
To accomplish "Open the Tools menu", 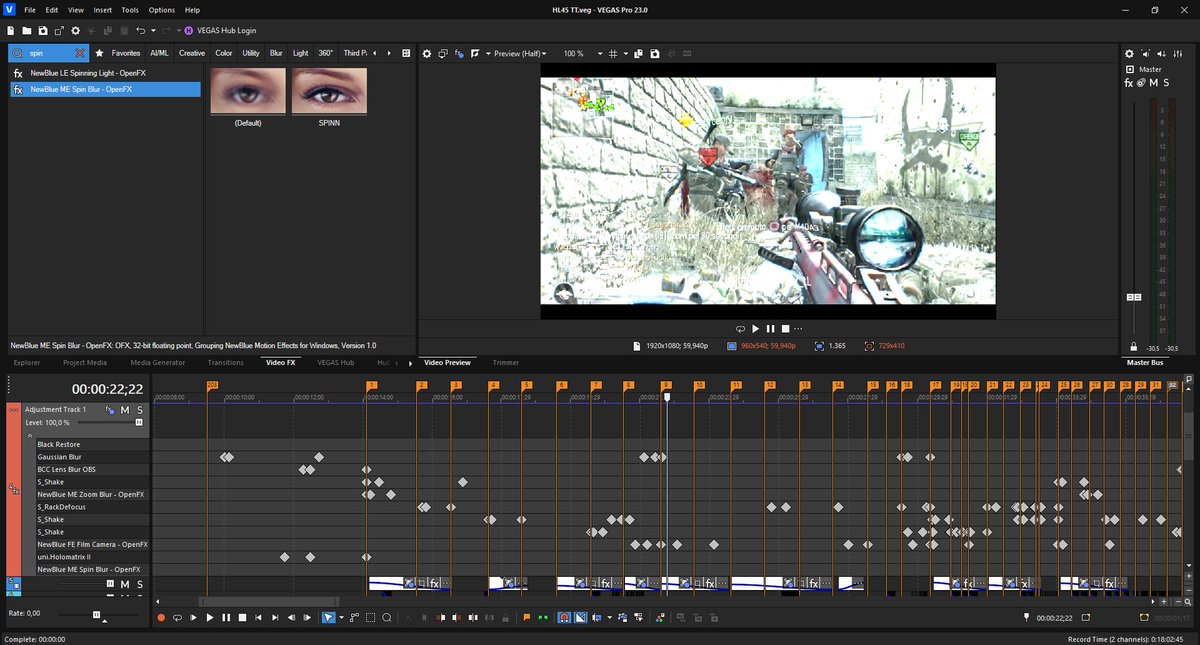I will pyautogui.click(x=130, y=9).
